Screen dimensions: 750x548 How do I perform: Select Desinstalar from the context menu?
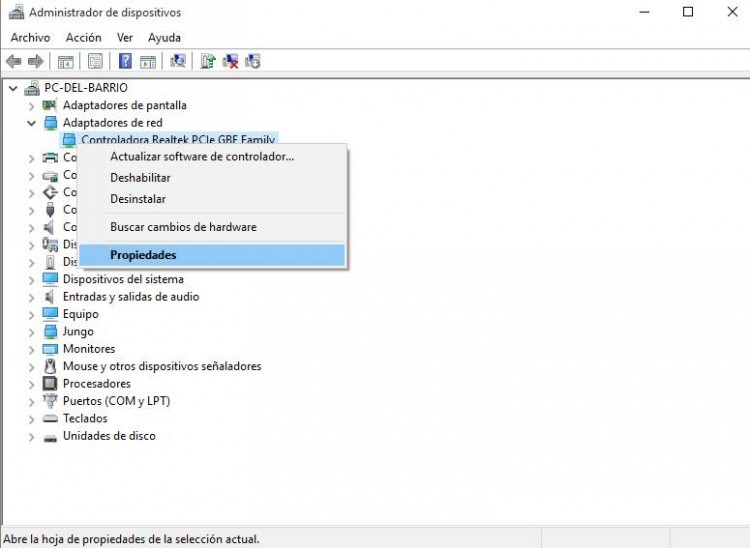(138, 199)
